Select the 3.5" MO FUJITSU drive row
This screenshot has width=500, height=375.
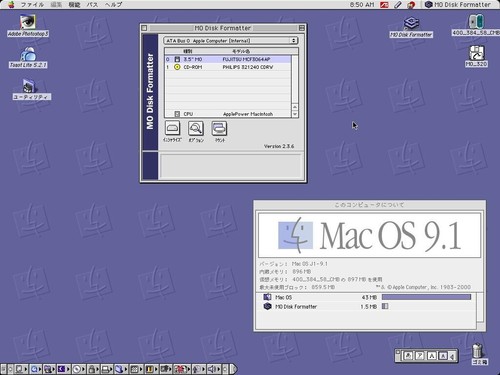228,59
